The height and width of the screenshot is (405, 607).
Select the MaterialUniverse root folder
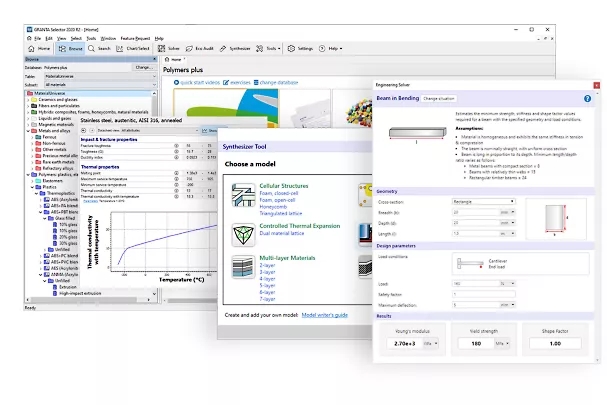tap(50, 93)
